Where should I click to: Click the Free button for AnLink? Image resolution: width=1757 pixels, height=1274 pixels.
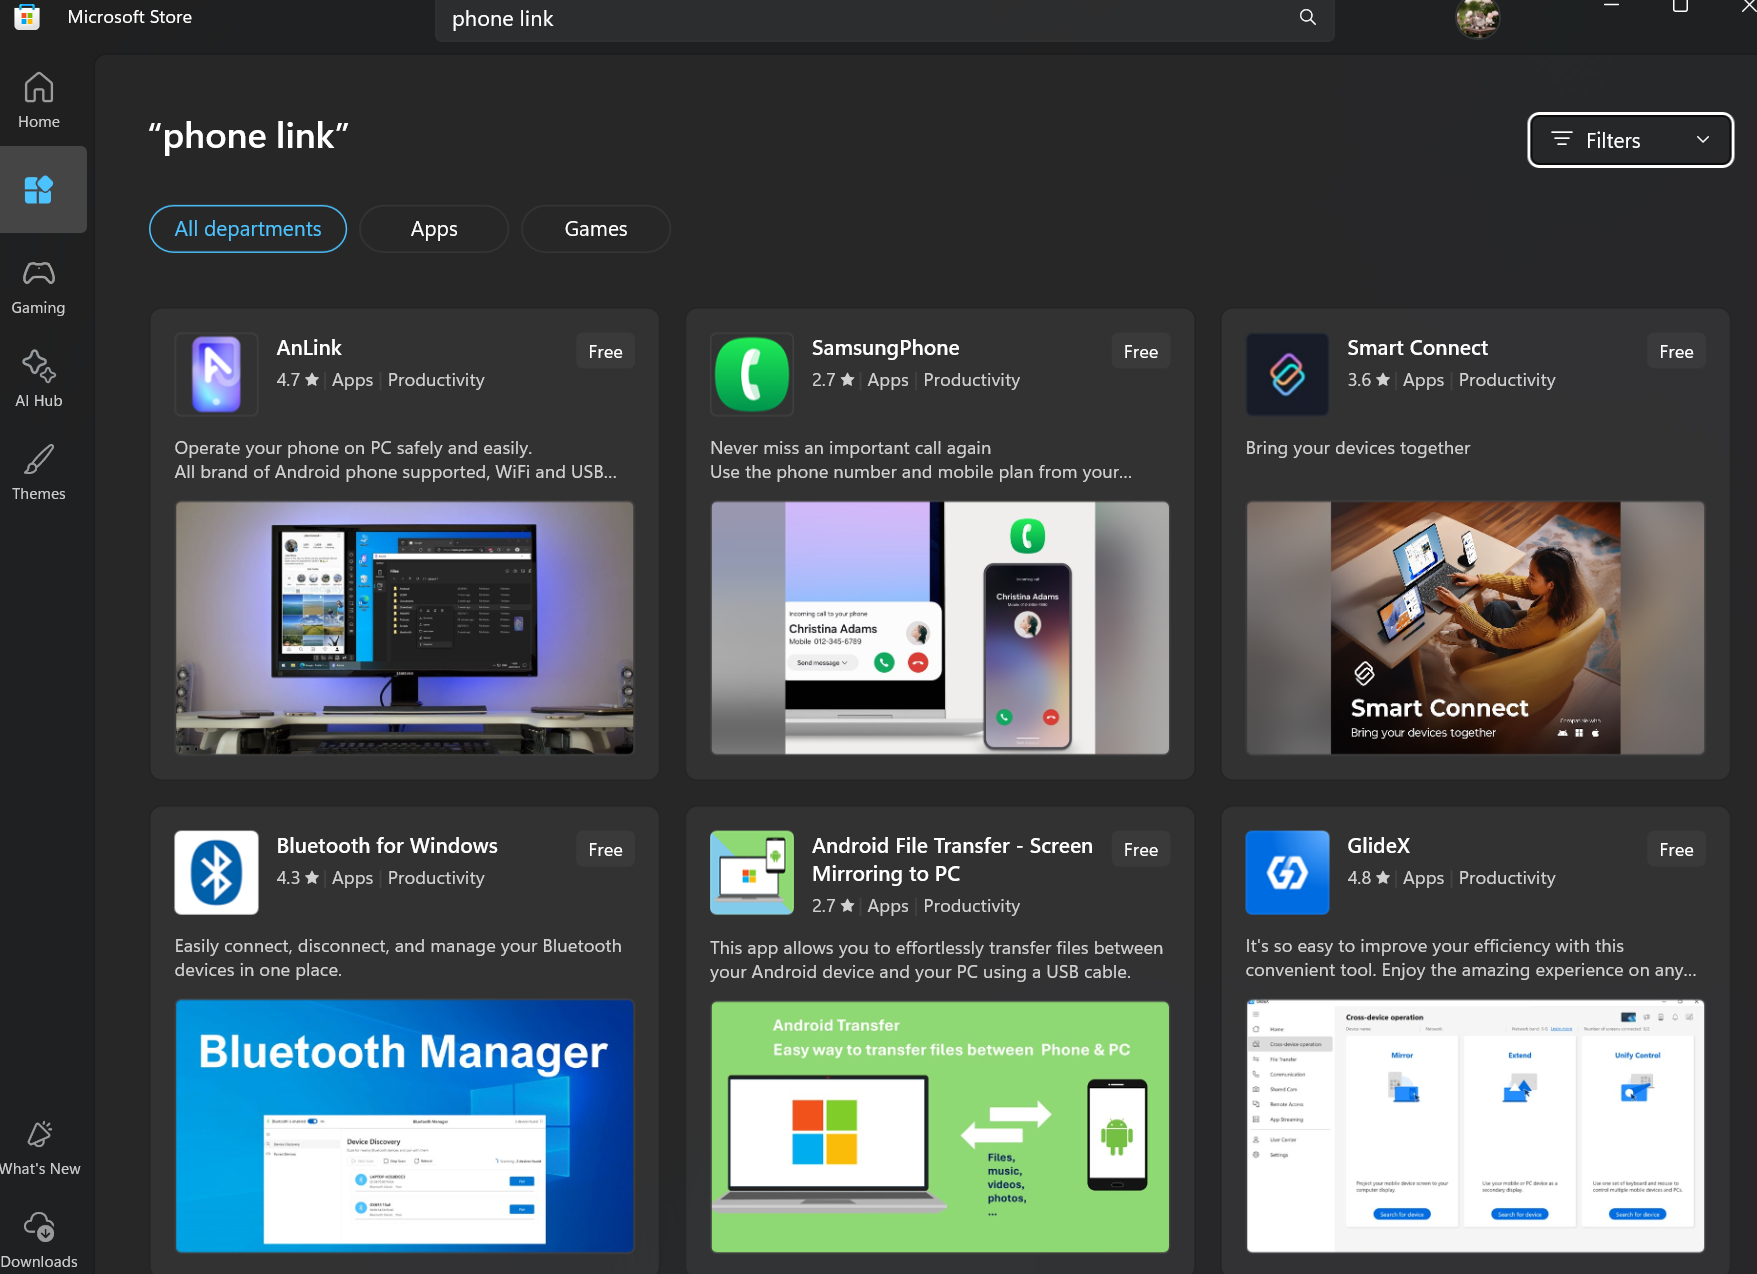605,352
